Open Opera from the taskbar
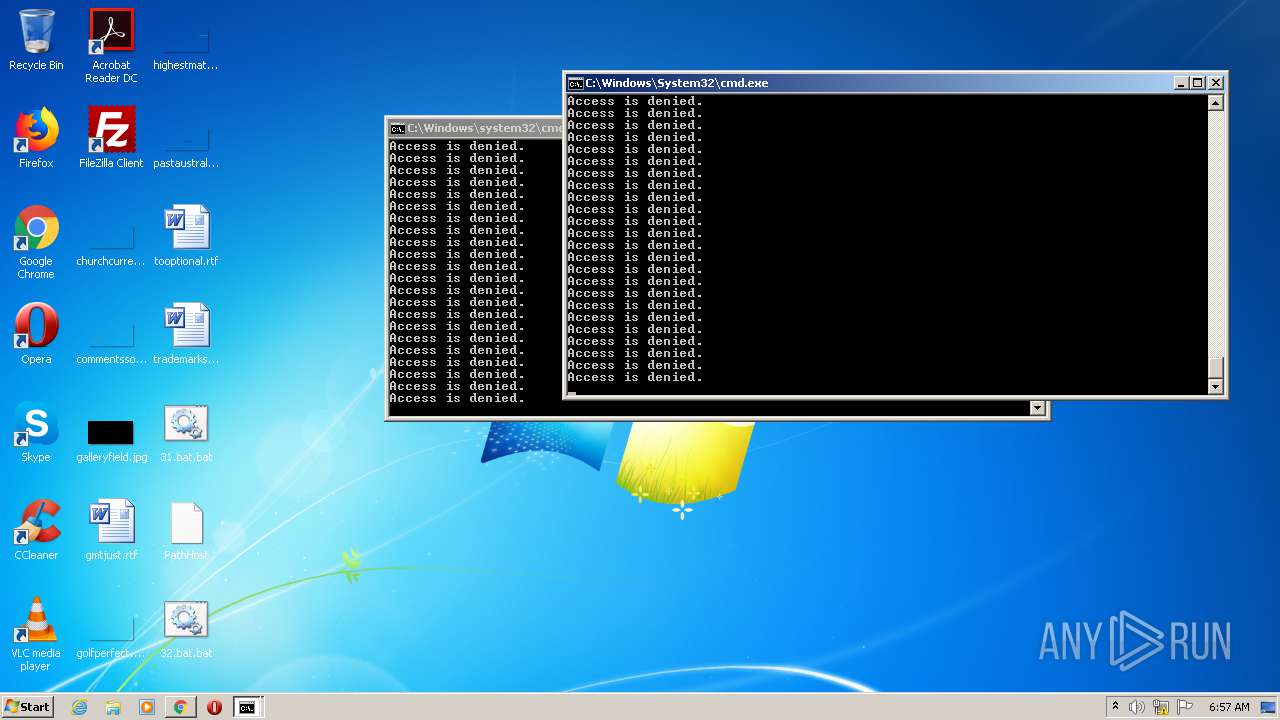Viewport: 1280px width, 720px height. 214,707
